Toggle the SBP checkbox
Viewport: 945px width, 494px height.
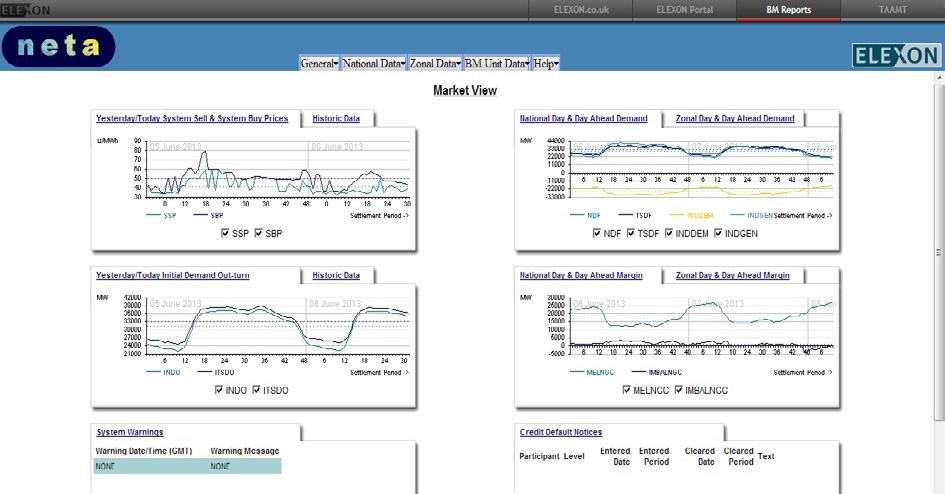259,233
